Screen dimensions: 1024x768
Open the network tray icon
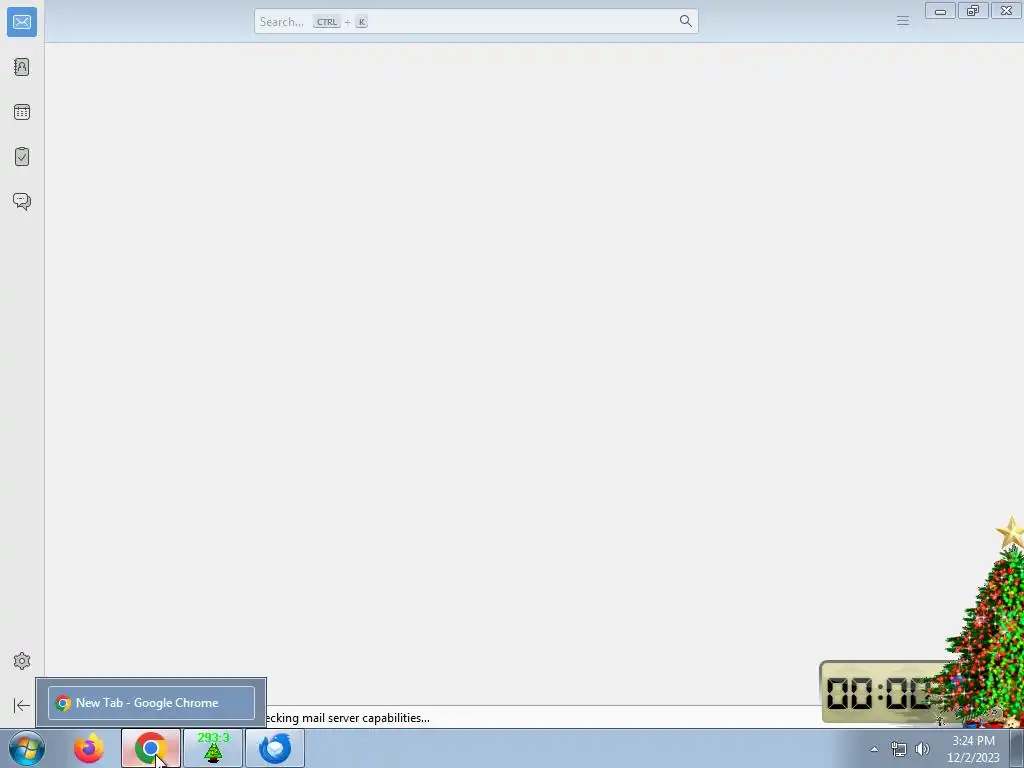point(899,749)
